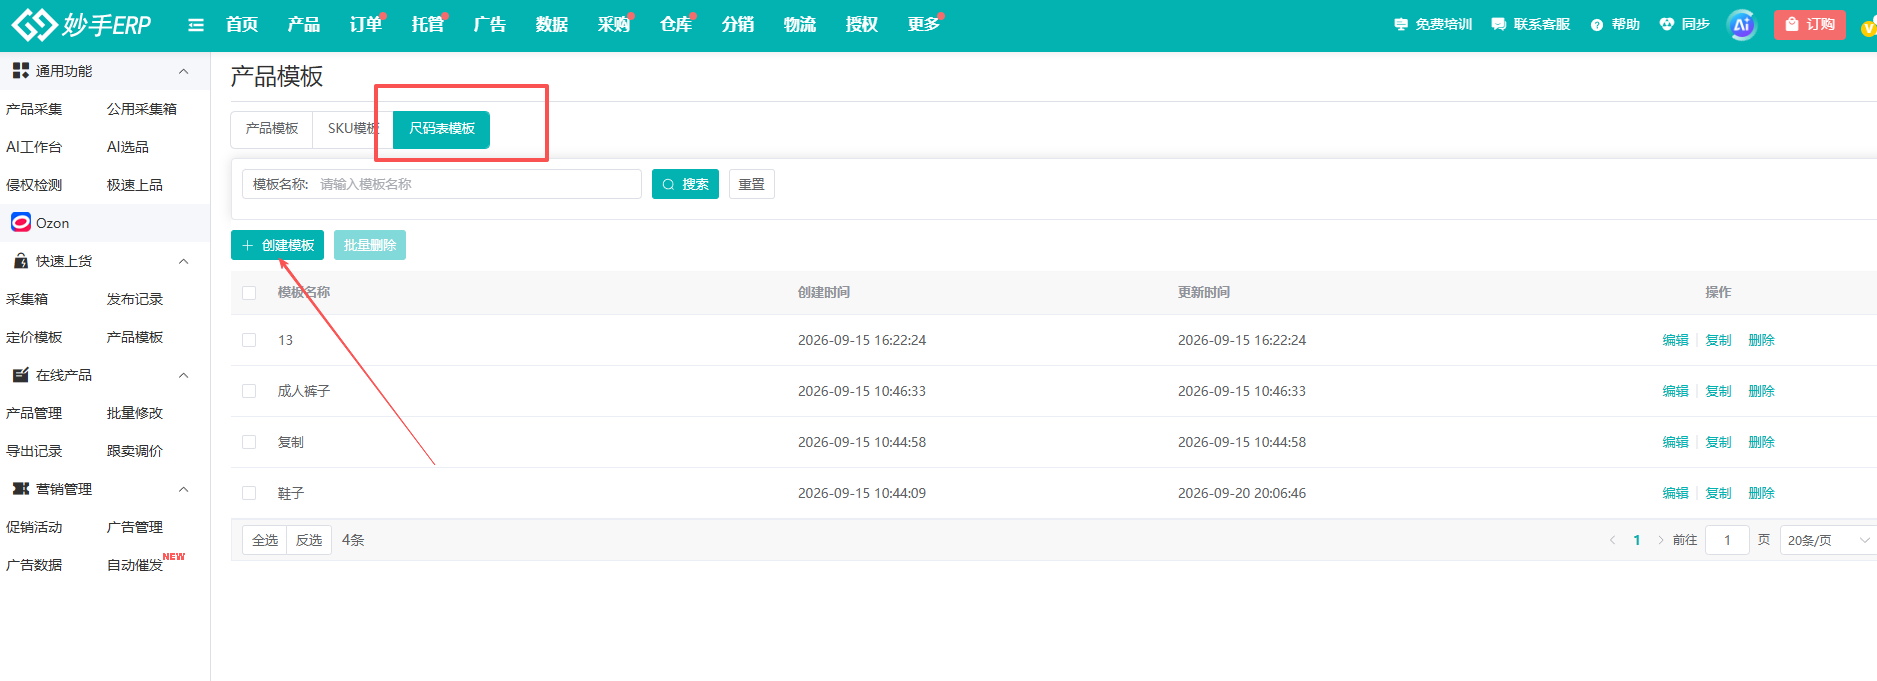Open the 订单 top menu
The image size is (1877, 681).
pyautogui.click(x=366, y=24)
